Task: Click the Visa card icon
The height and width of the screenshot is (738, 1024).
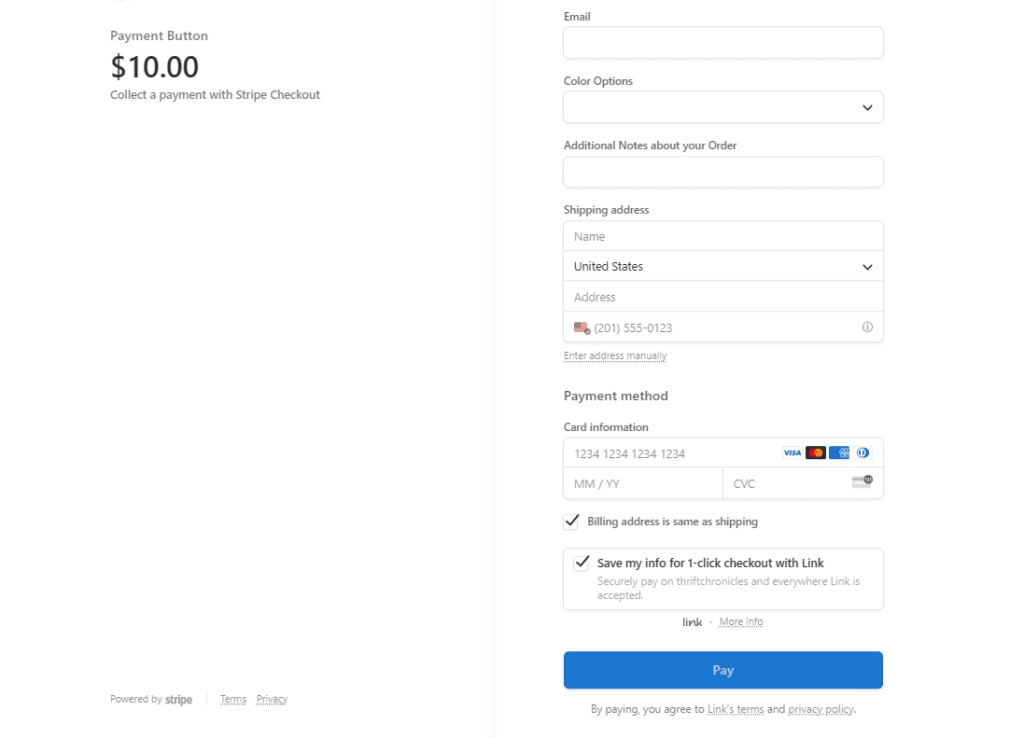Action: click(x=792, y=453)
